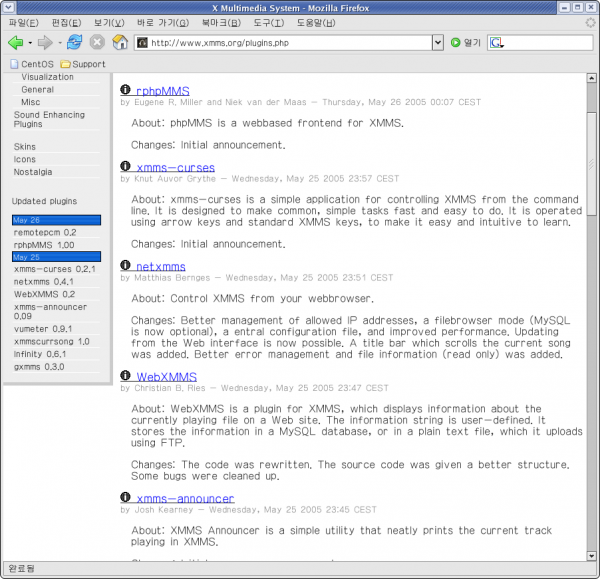Open the 바로 가기(G) menu
This screenshot has height=579, width=600.
(x=163, y=23)
